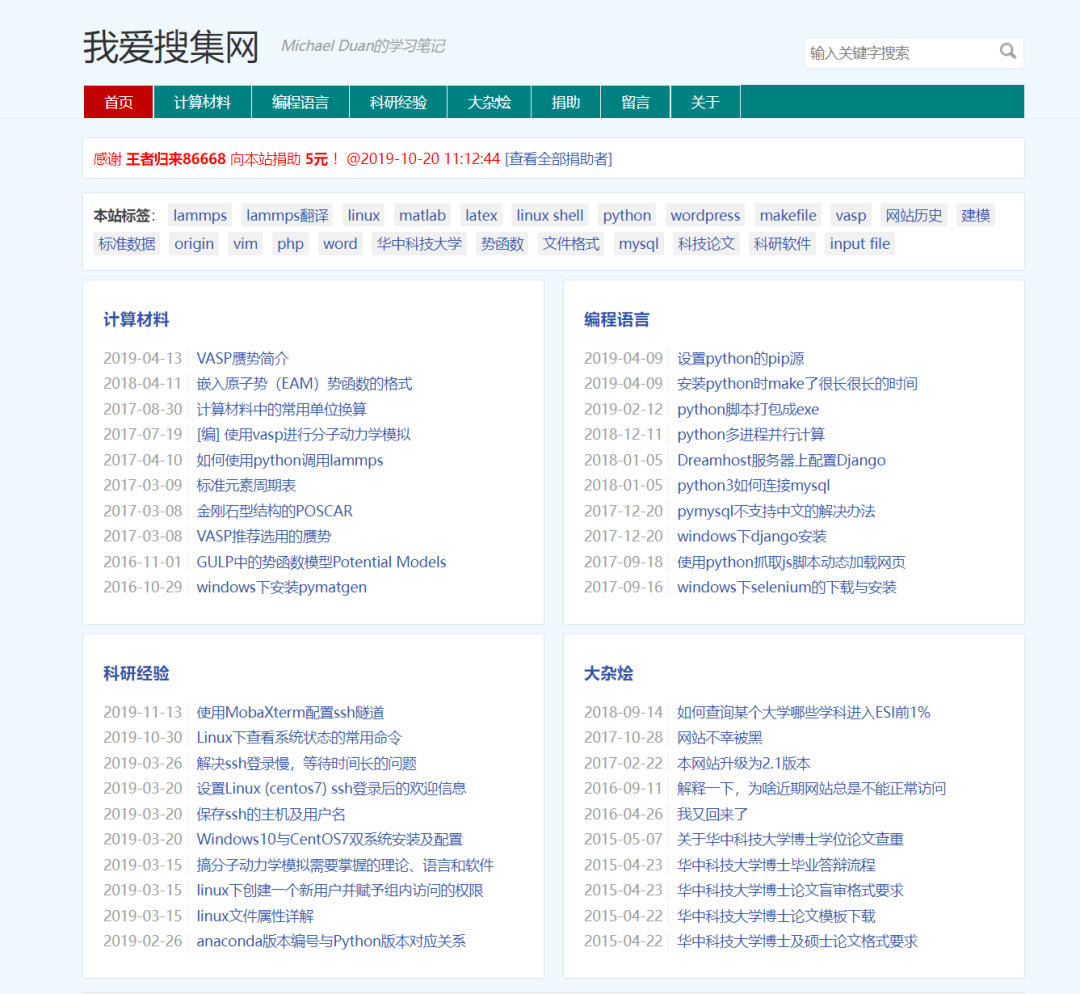
Task: Choose the input file tag
Action: pyautogui.click(x=860, y=244)
